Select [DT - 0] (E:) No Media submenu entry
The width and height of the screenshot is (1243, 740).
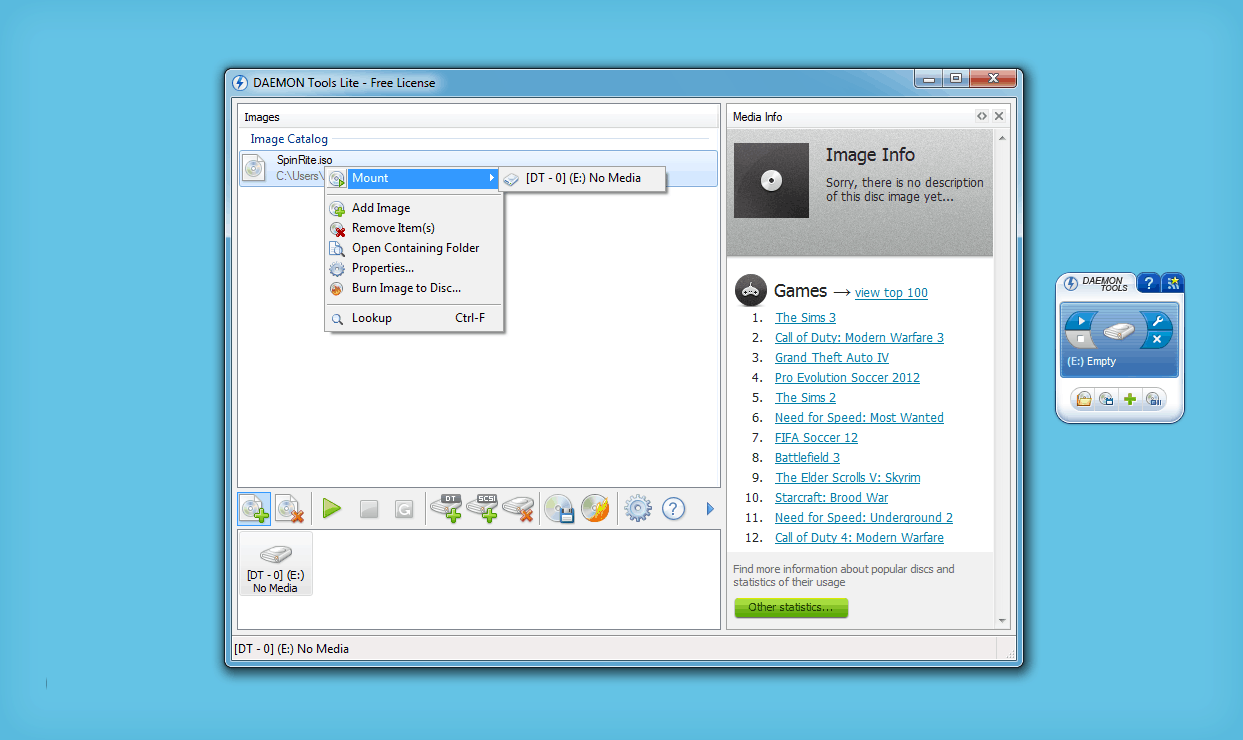(582, 179)
